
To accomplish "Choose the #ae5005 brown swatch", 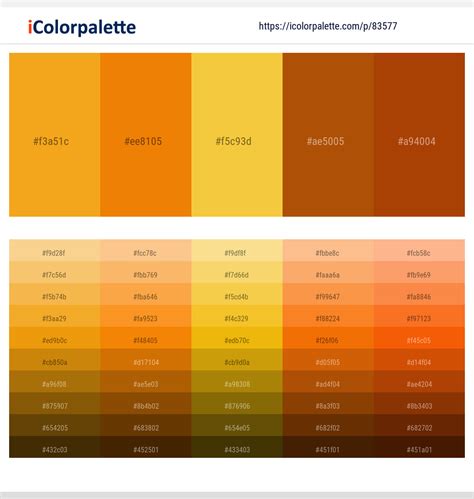I will click(328, 135).
